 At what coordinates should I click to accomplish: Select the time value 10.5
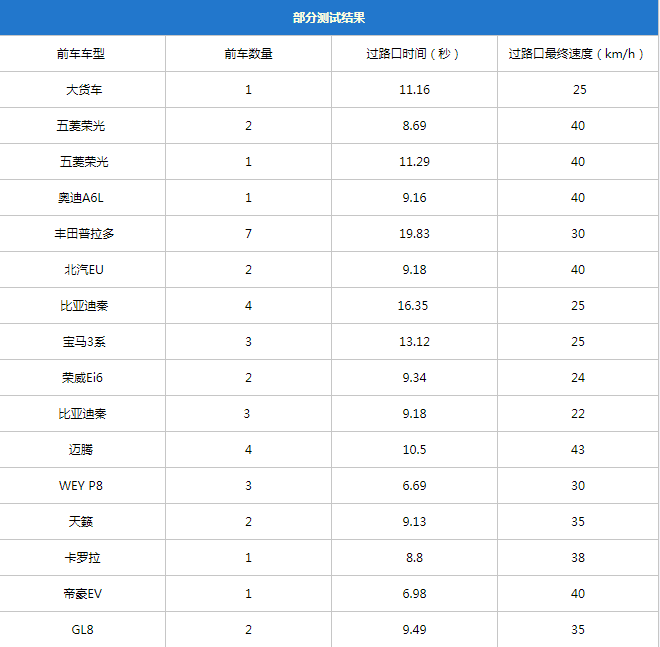click(415, 450)
